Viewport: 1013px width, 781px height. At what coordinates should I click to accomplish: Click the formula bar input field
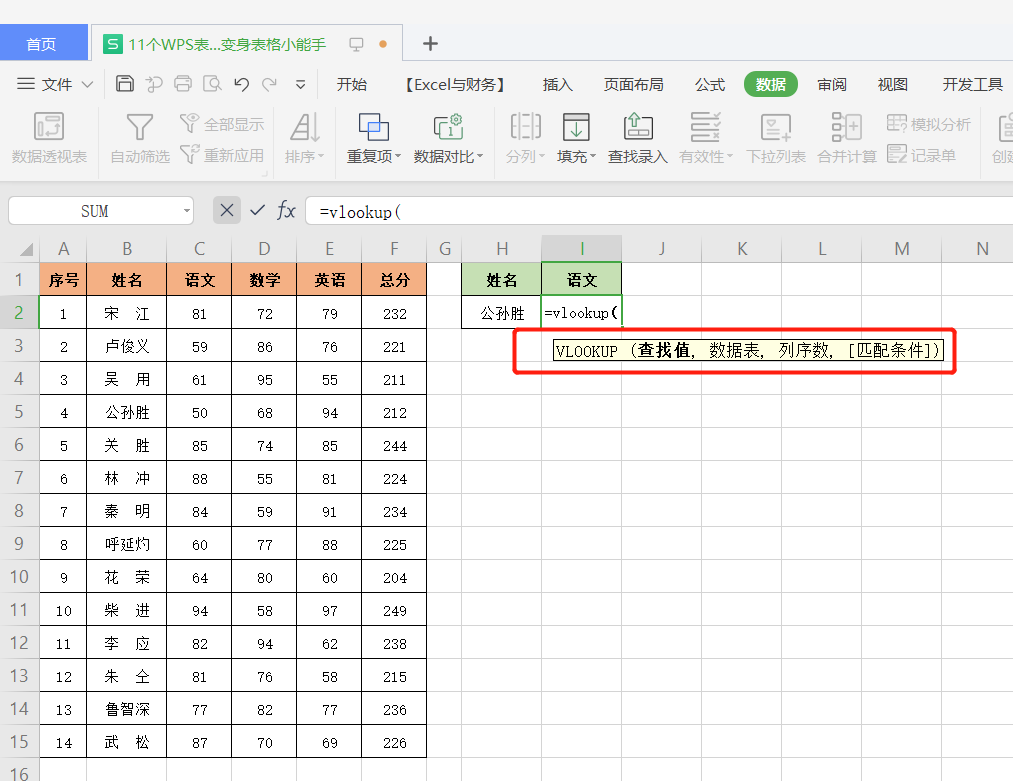pyautogui.click(x=659, y=211)
